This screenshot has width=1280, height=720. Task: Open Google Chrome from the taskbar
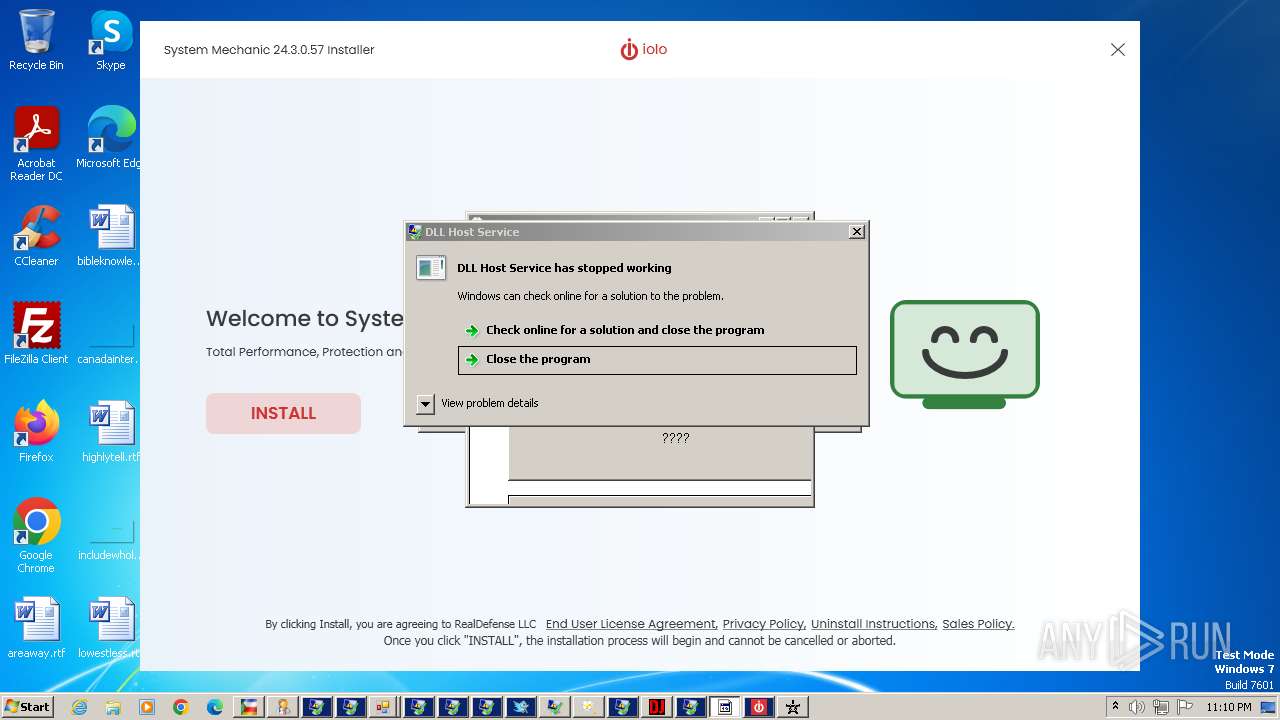[181, 707]
